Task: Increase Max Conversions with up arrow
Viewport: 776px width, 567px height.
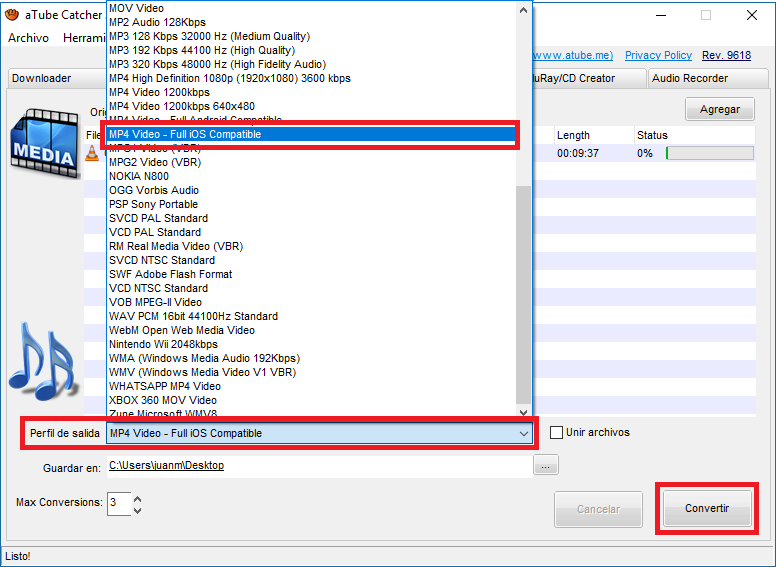Action: click(138, 499)
